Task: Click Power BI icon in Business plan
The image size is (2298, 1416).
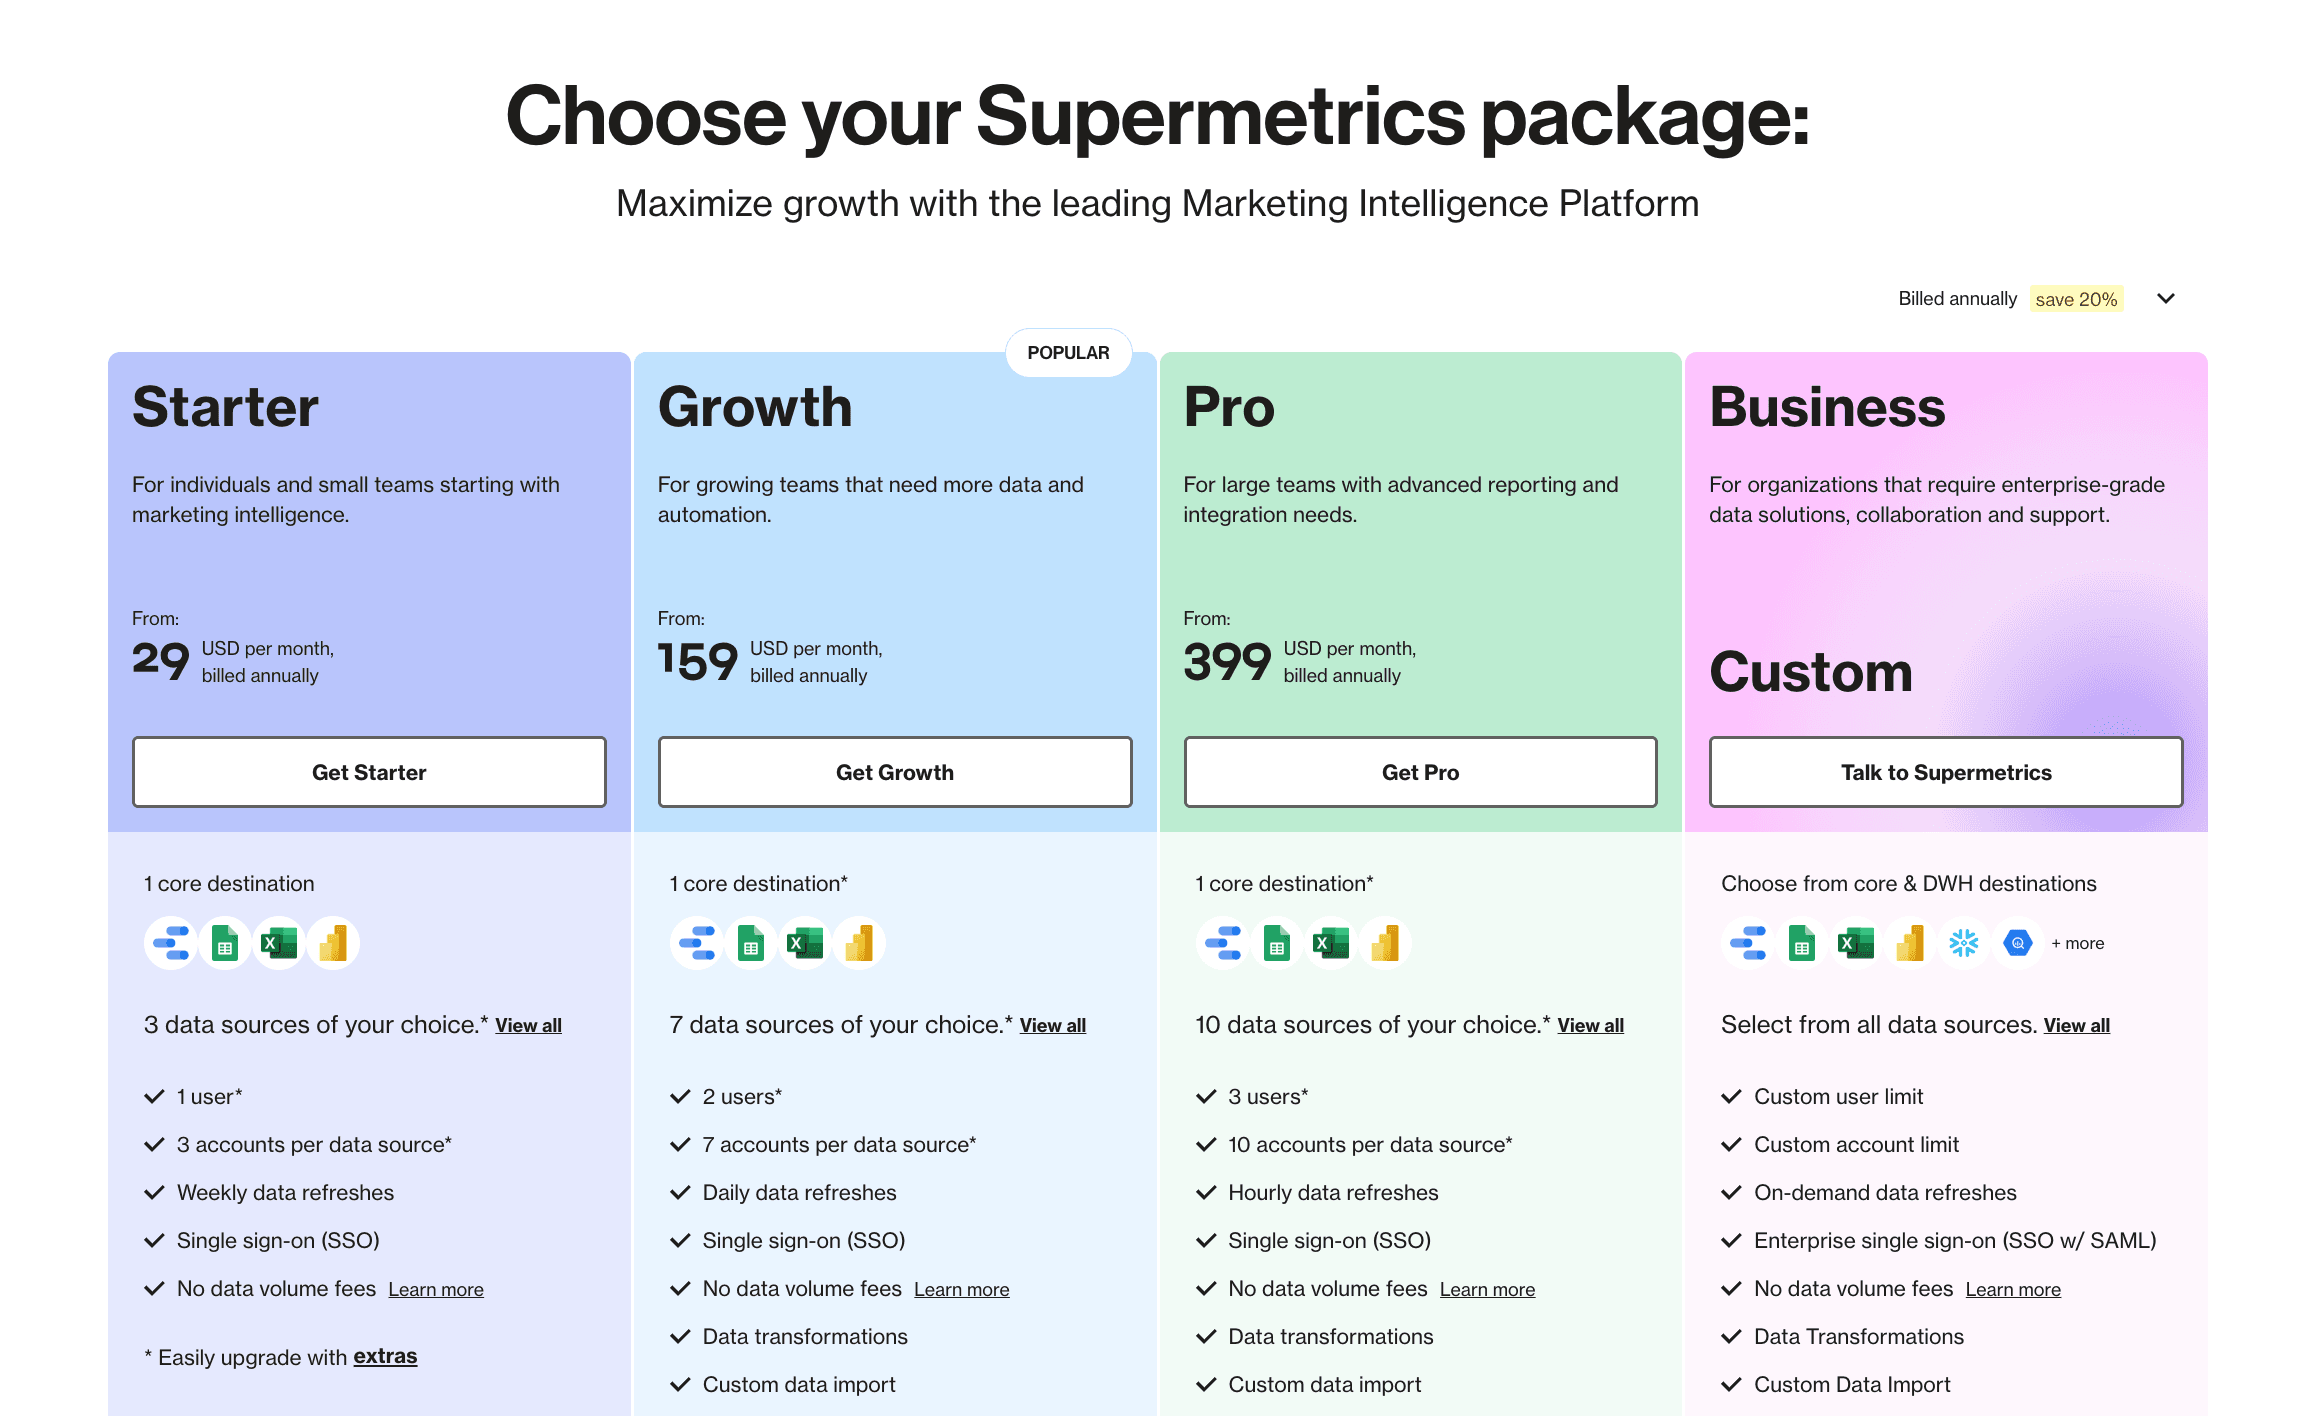Action: 1910,943
